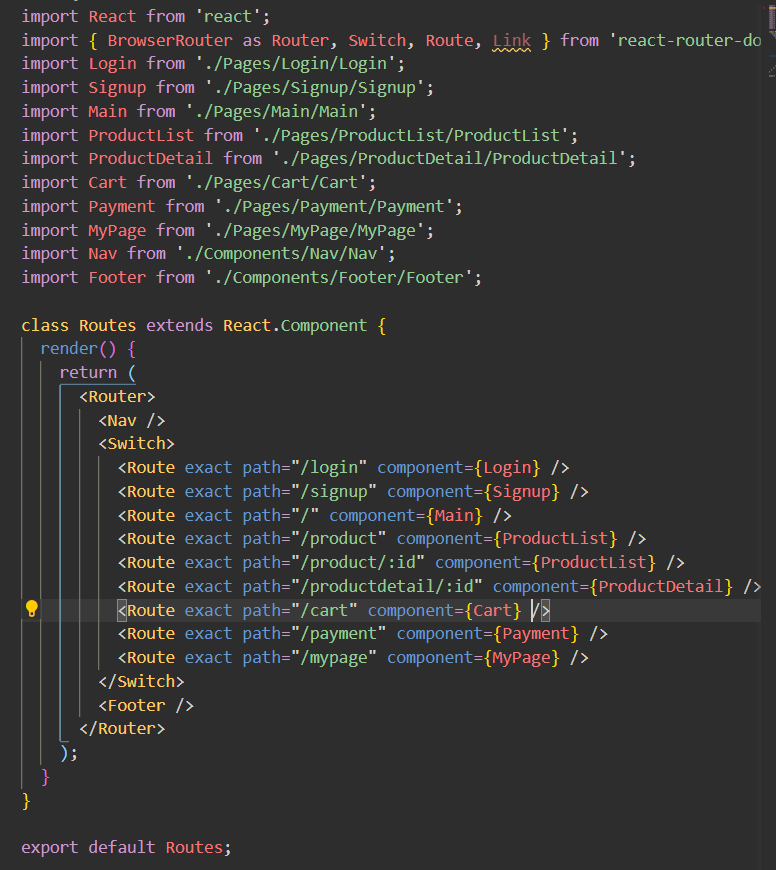The height and width of the screenshot is (870, 776).
Task: Click the "/signup" route path
Action: tap(333, 492)
